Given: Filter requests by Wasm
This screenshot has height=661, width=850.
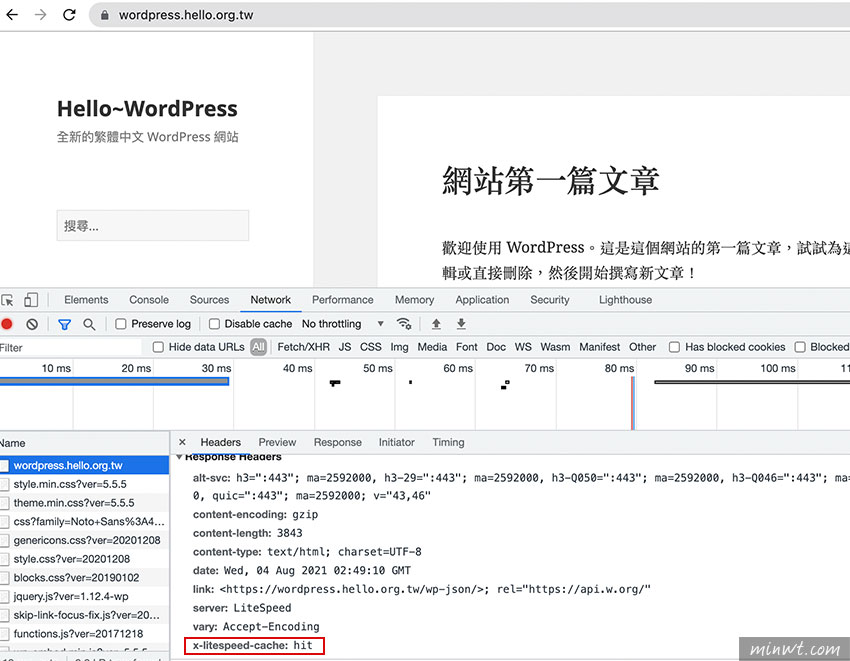Looking at the screenshot, I should coord(555,347).
